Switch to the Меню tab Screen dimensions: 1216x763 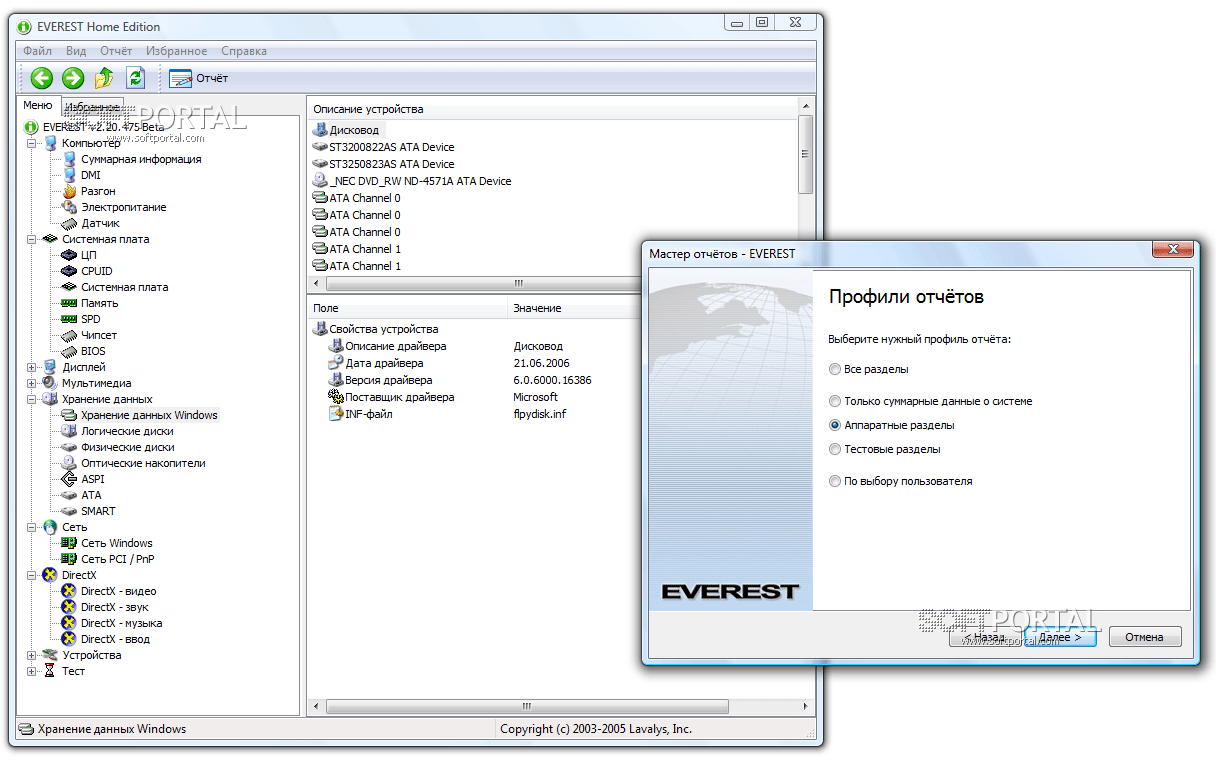[38, 105]
